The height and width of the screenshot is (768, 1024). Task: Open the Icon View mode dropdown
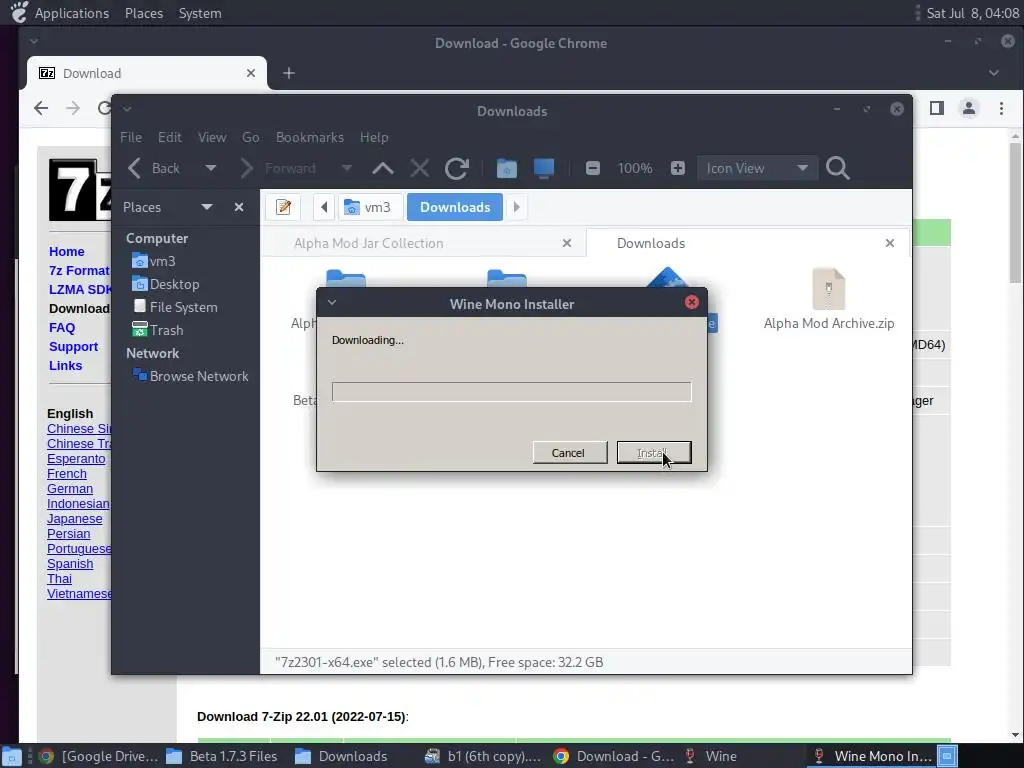point(757,168)
